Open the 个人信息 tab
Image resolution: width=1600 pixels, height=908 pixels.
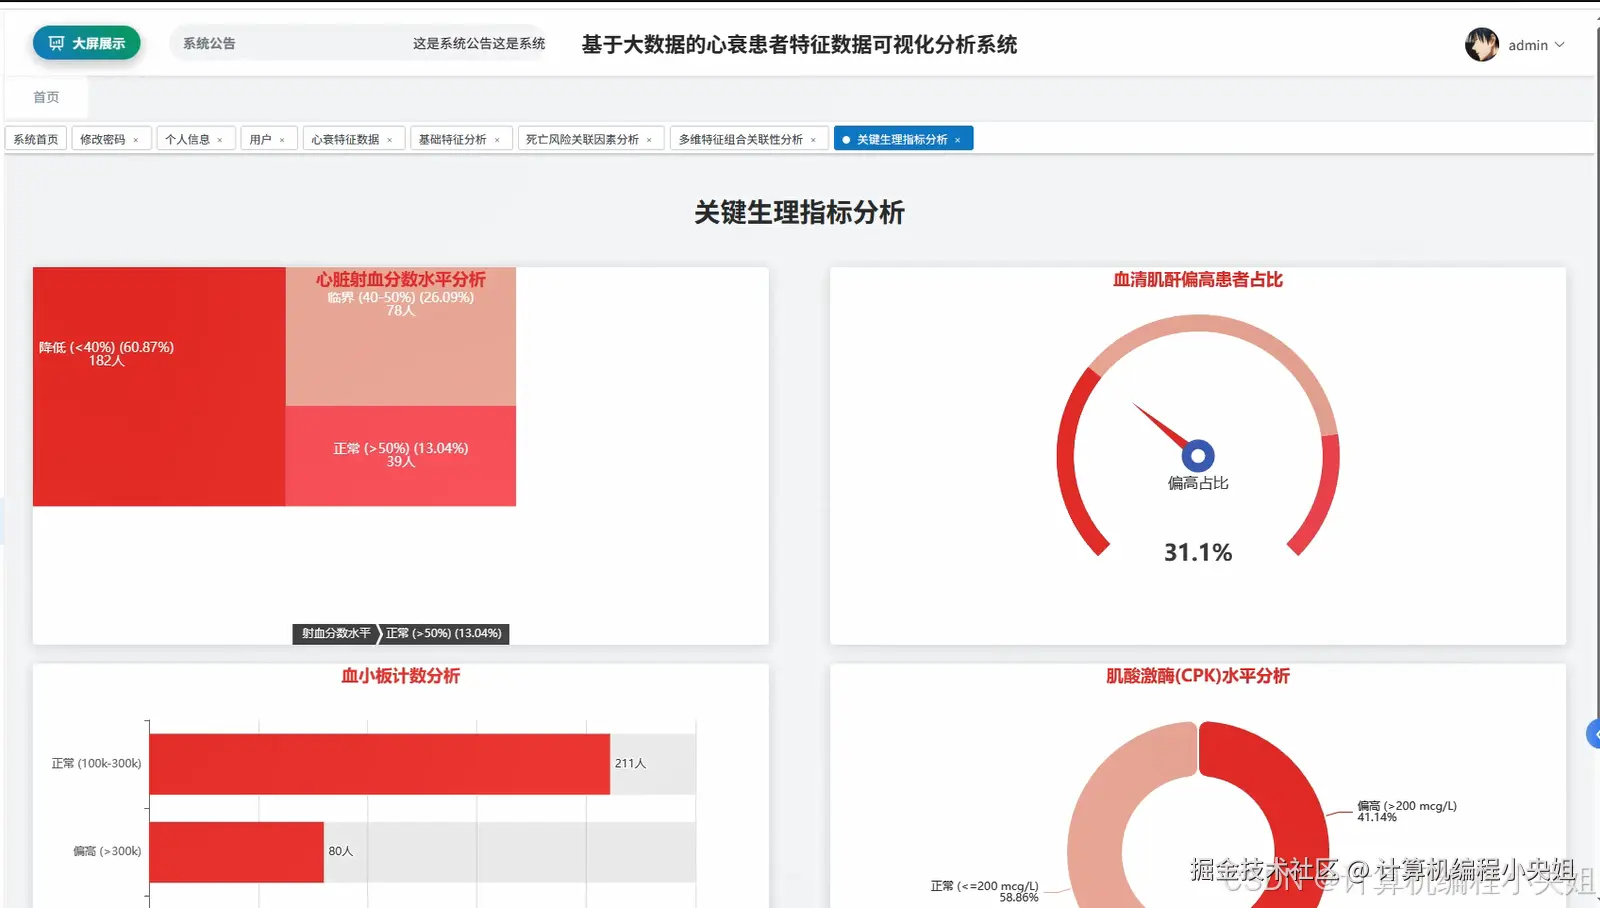coord(189,138)
